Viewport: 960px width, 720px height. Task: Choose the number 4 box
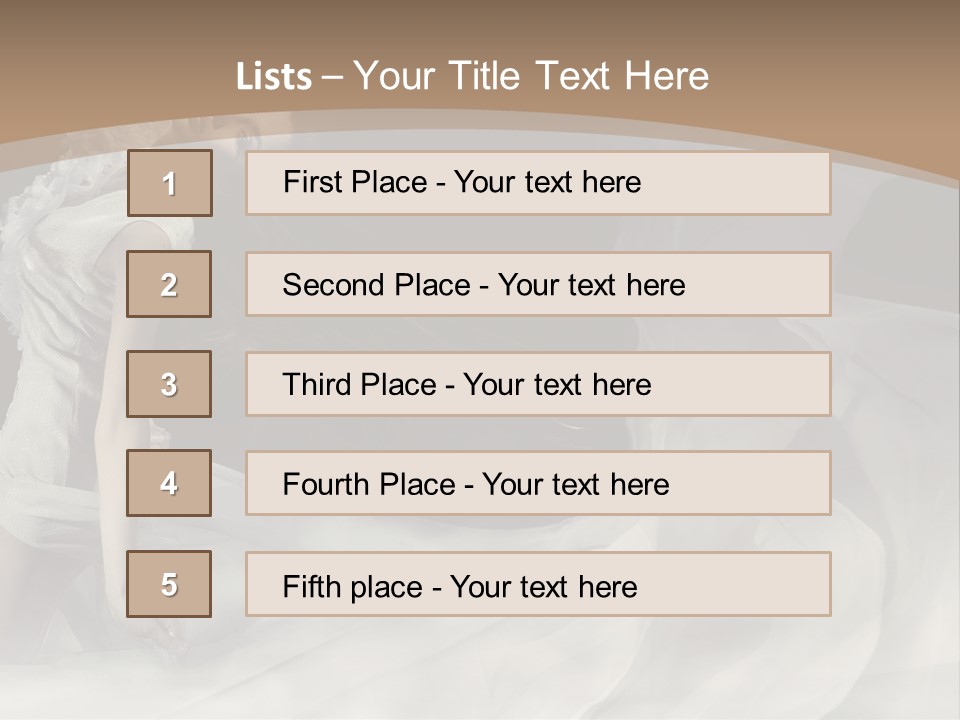tap(170, 483)
